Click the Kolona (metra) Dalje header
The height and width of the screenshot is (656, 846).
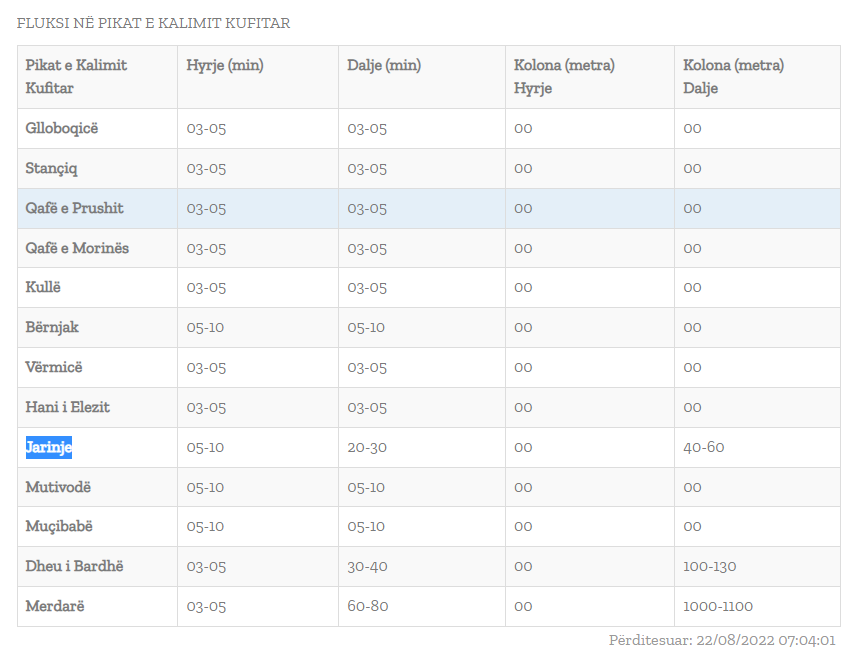pos(733,76)
